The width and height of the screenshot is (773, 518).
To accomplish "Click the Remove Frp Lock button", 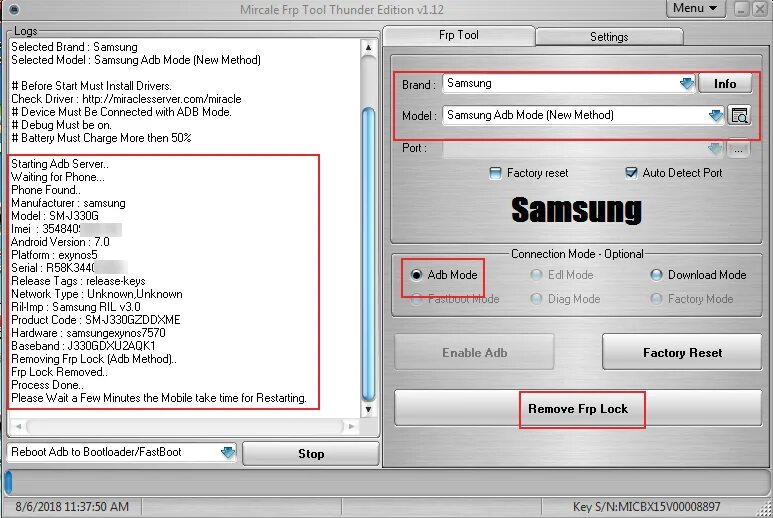I will [x=578, y=409].
